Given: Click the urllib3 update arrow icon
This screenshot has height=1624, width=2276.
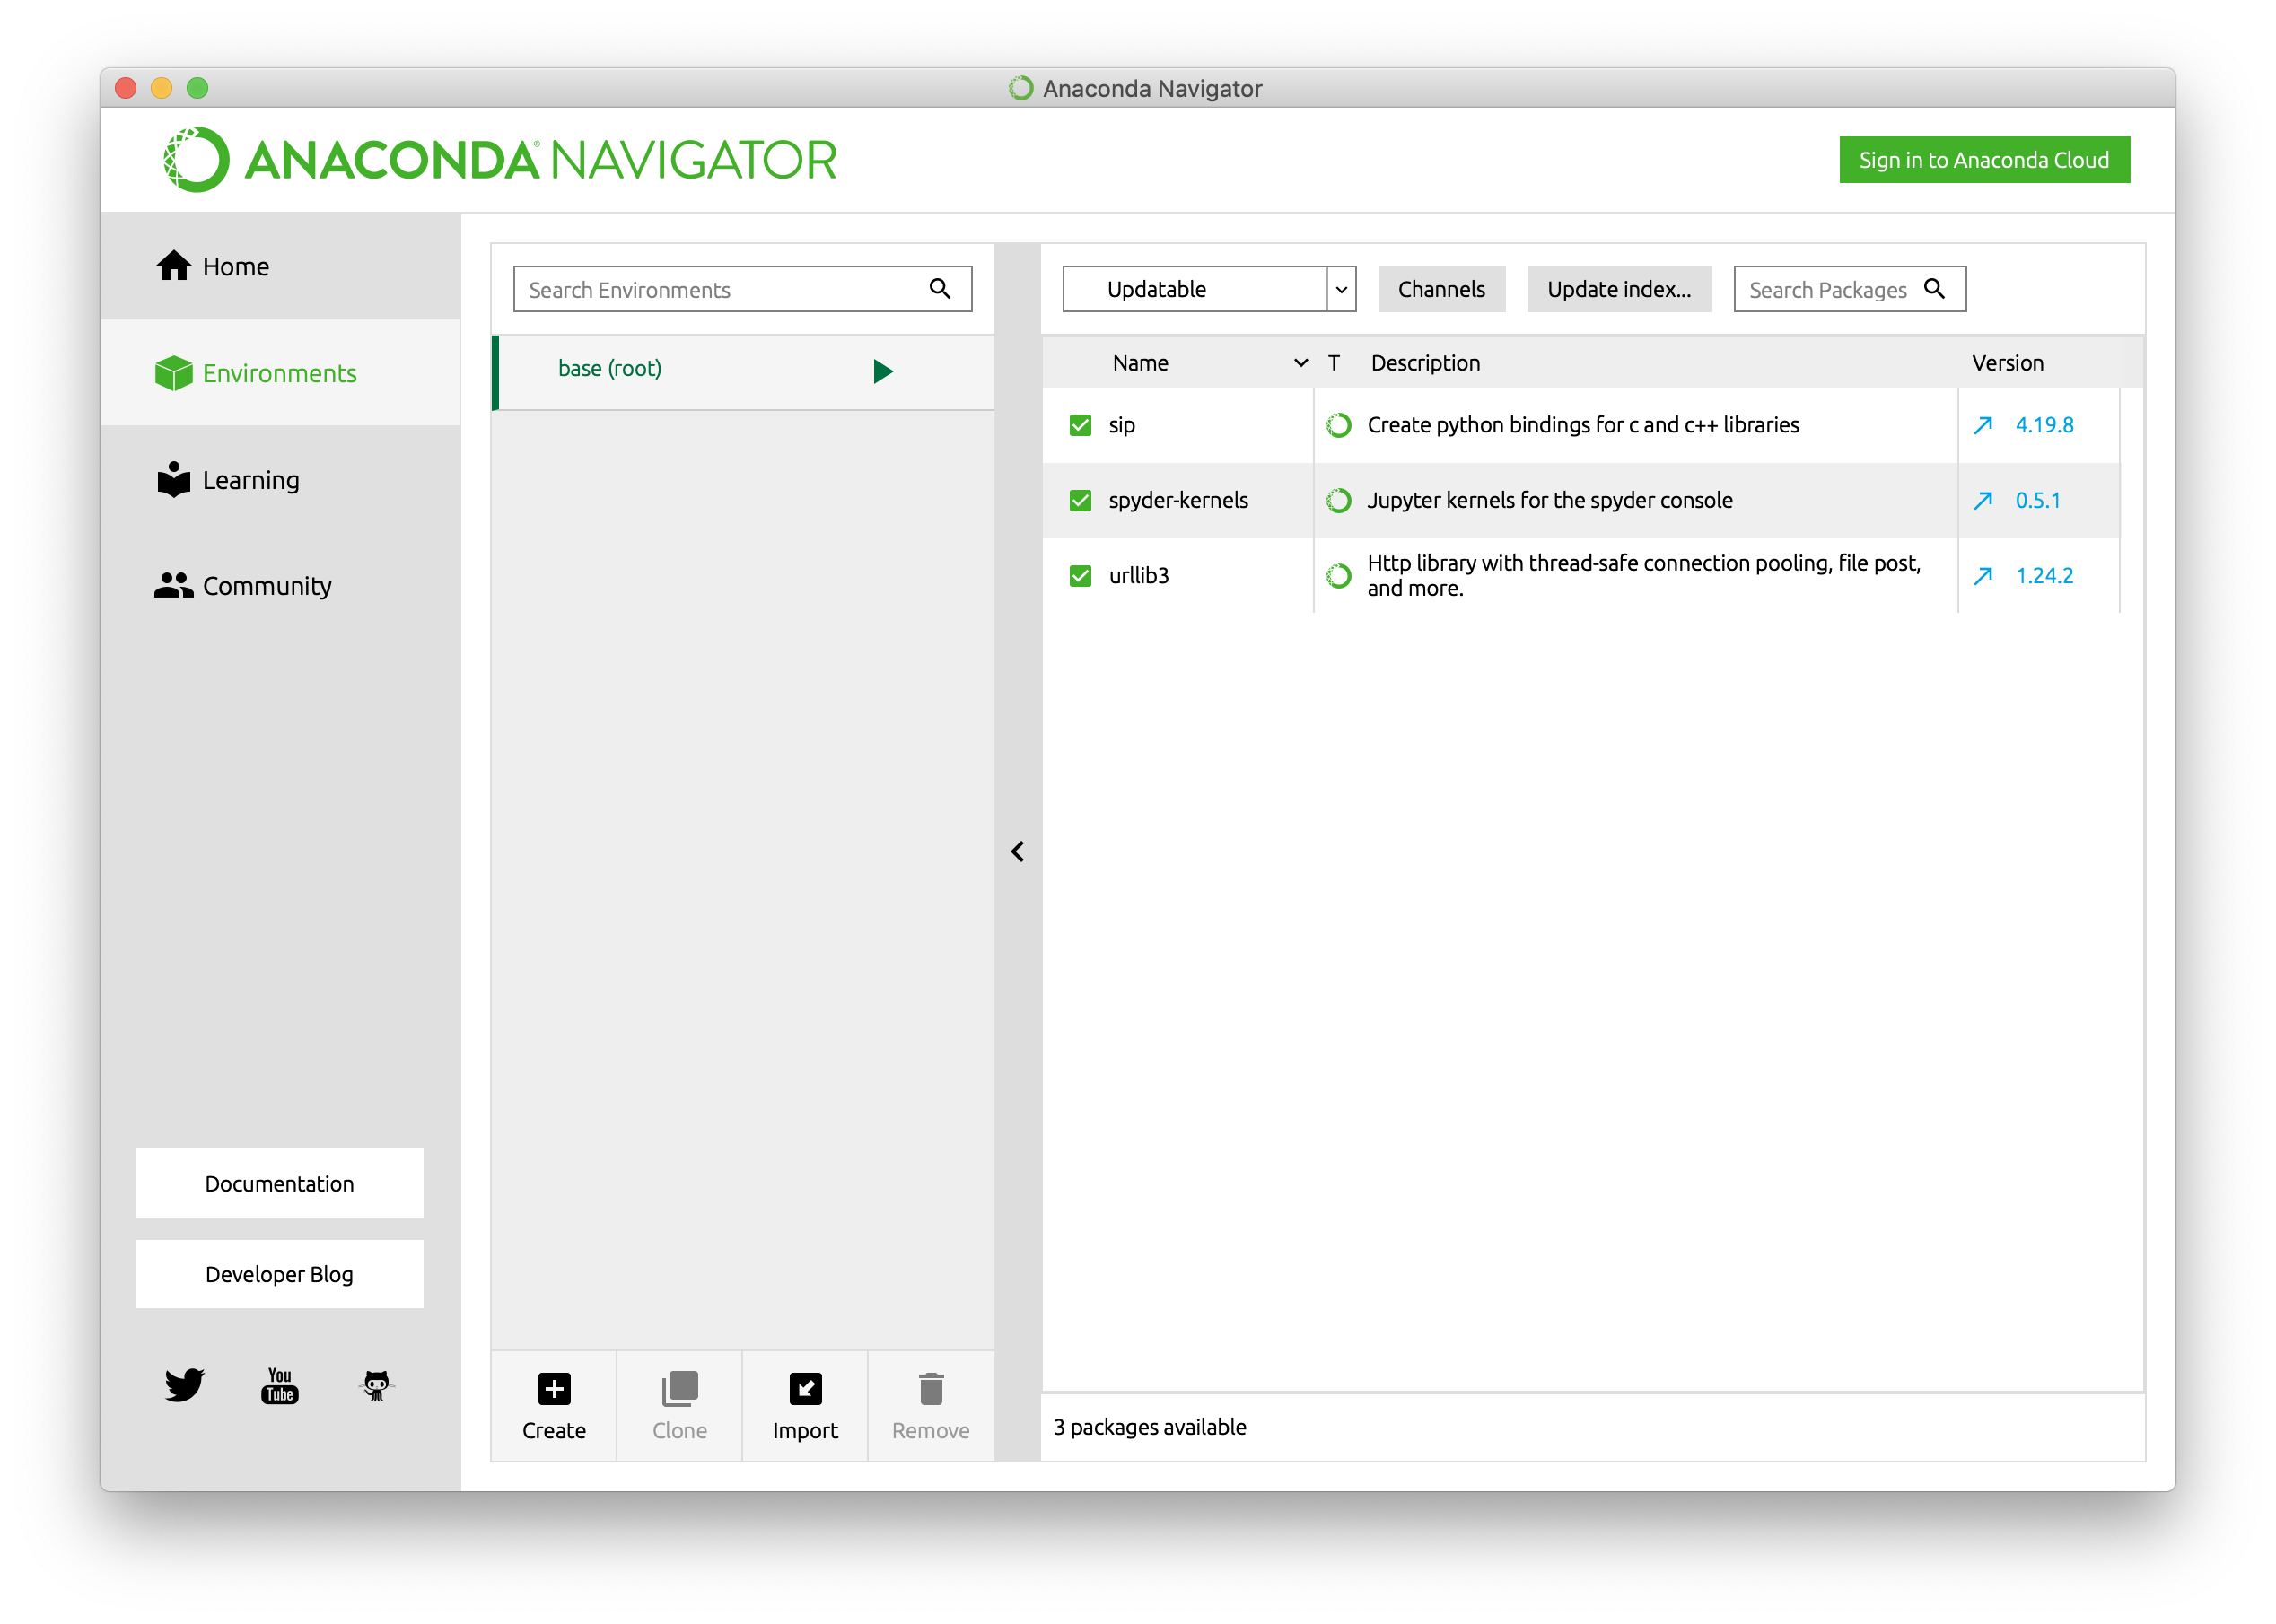Looking at the screenshot, I should tap(1982, 575).
